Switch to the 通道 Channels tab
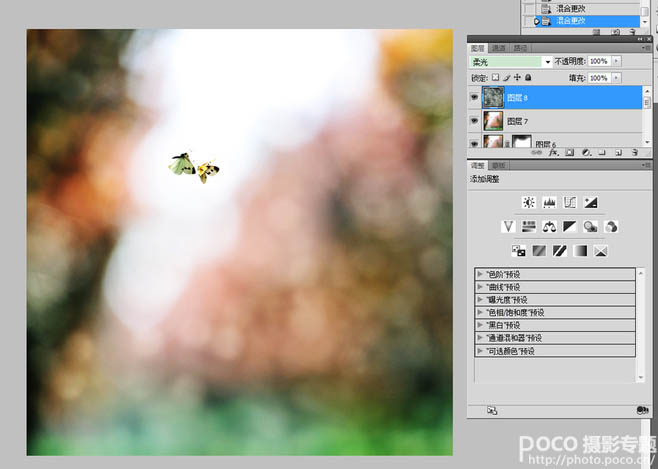Image resolution: width=658 pixels, height=469 pixels. click(x=498, y=48)
